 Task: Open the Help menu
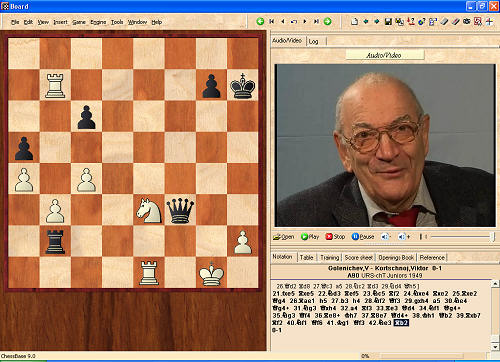click(157, 22)
